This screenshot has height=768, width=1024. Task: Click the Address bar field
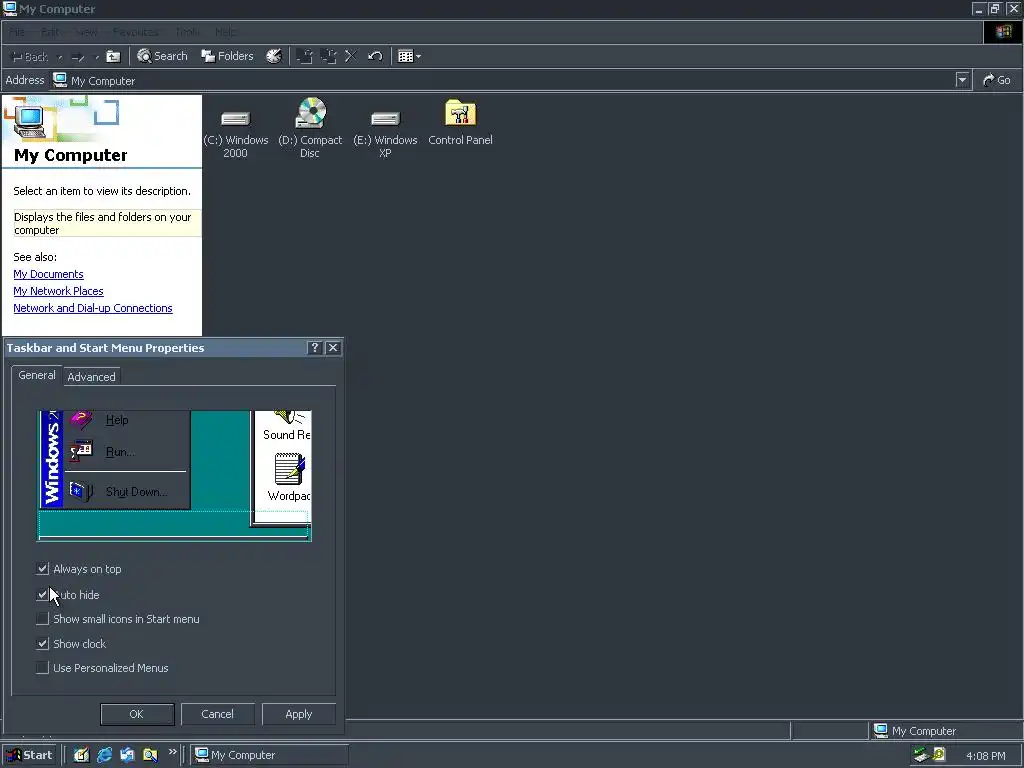[503, 80]
